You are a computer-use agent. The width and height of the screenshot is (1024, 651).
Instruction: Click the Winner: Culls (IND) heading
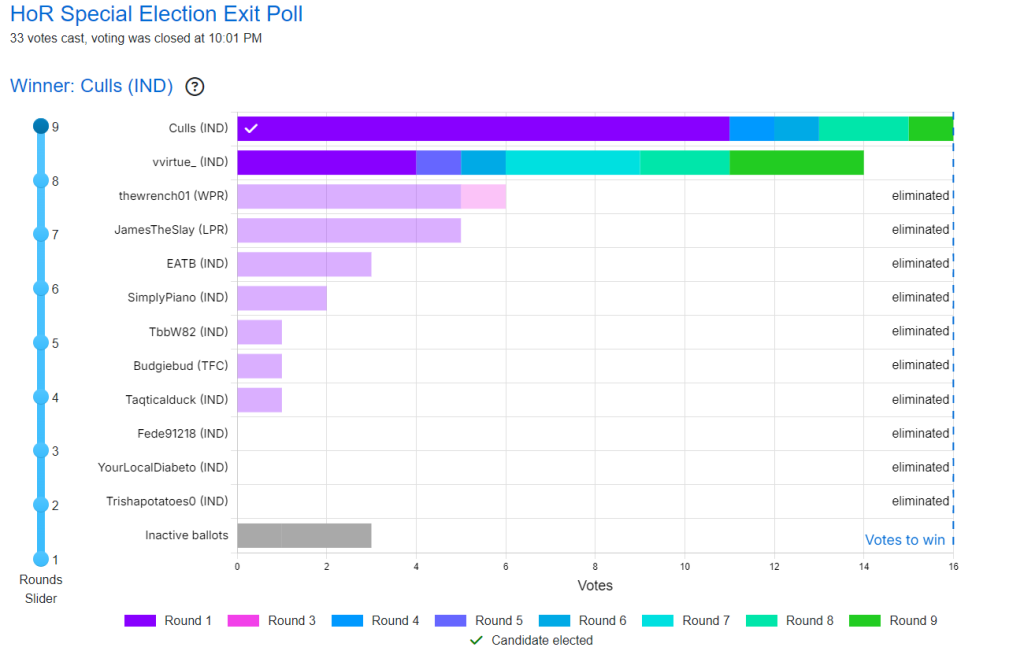(91, 86)
